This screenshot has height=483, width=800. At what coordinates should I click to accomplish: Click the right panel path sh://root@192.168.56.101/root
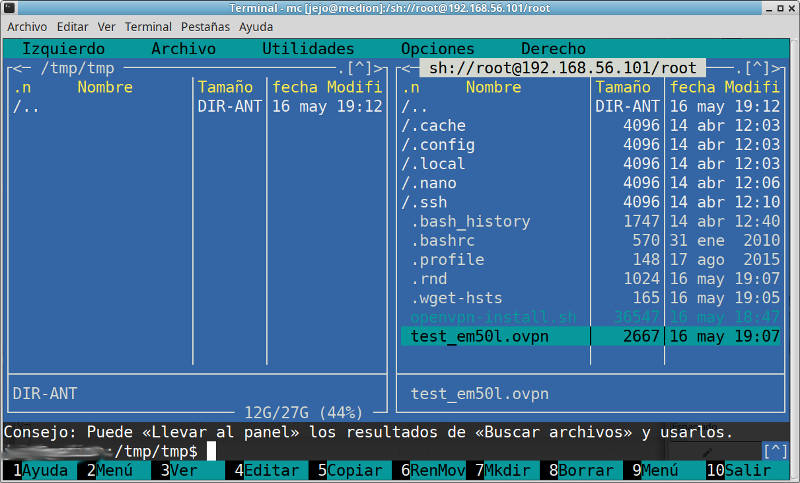click(x=563, y=68)
